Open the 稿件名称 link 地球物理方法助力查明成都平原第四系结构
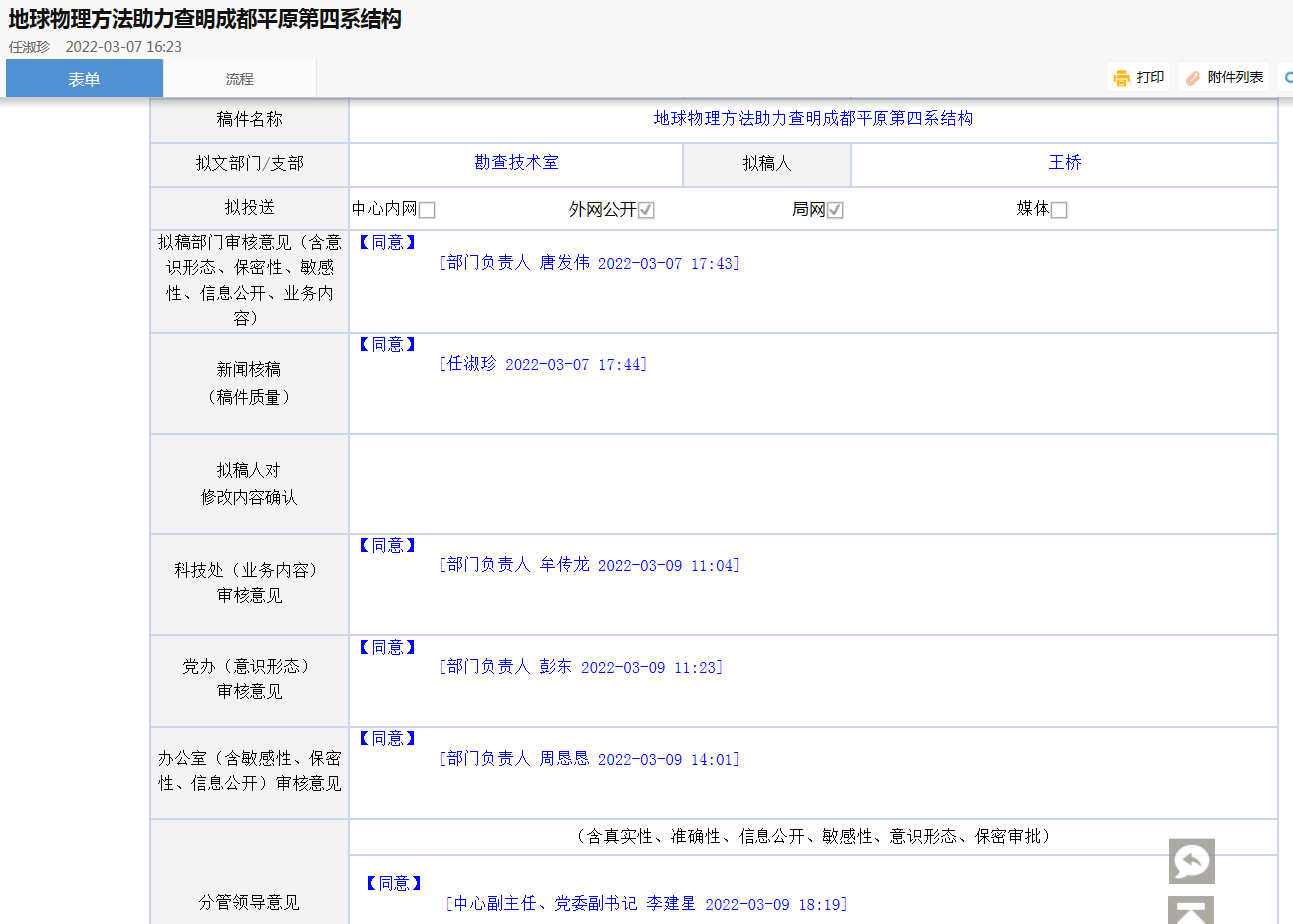This screenshot has height=924, width=1293. pyautogui.click(x=813, y=118)
